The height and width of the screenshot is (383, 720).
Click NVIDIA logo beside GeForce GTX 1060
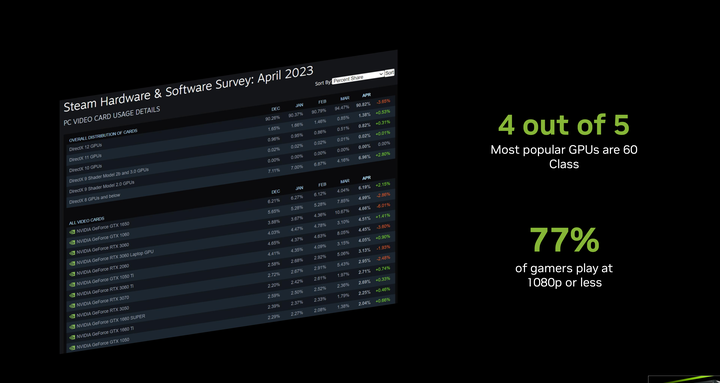(x=71, y=242)
